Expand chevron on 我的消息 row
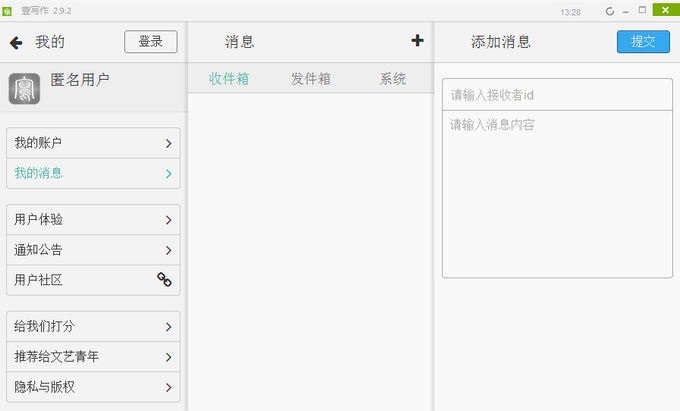Image resolution: width=680 pixels, height=411 pixels. (x=169, y=174)
